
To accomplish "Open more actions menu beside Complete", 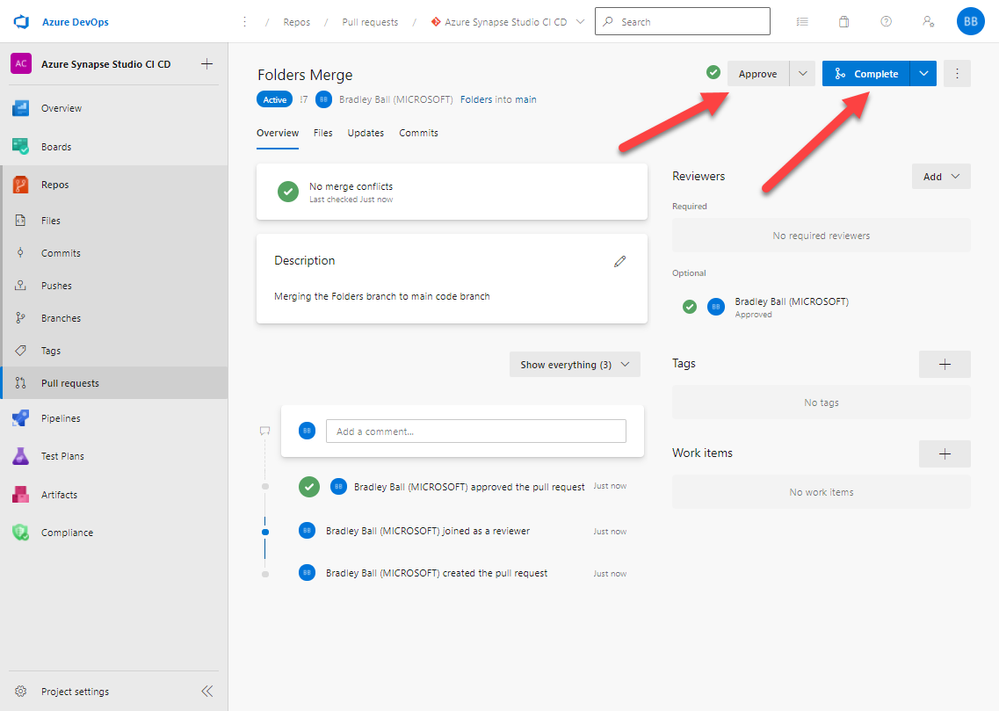I will tap(957, 74).
